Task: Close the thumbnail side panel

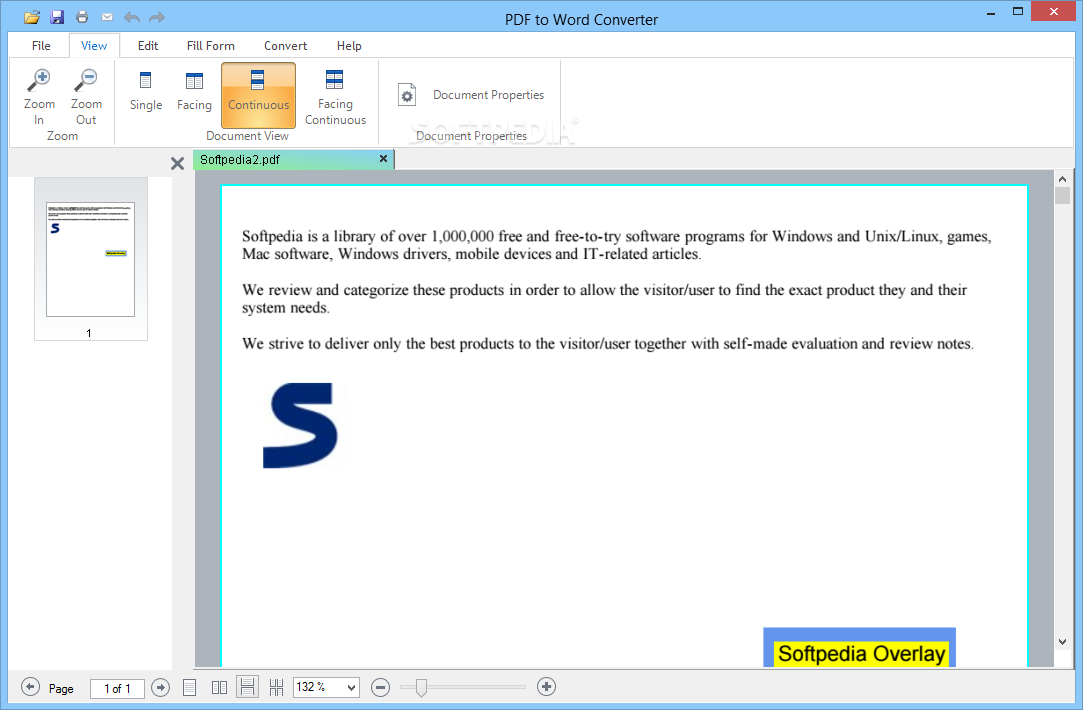Action: click(178, 164)
